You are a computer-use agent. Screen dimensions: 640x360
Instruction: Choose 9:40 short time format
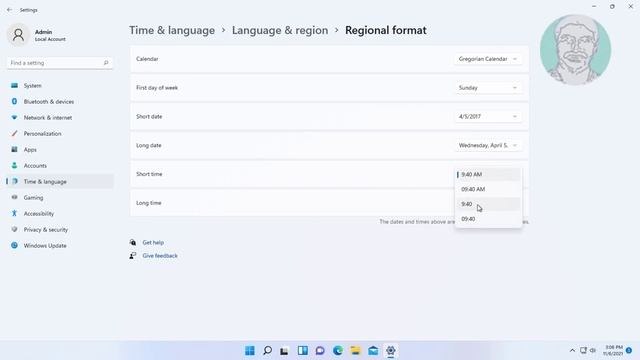488,204
